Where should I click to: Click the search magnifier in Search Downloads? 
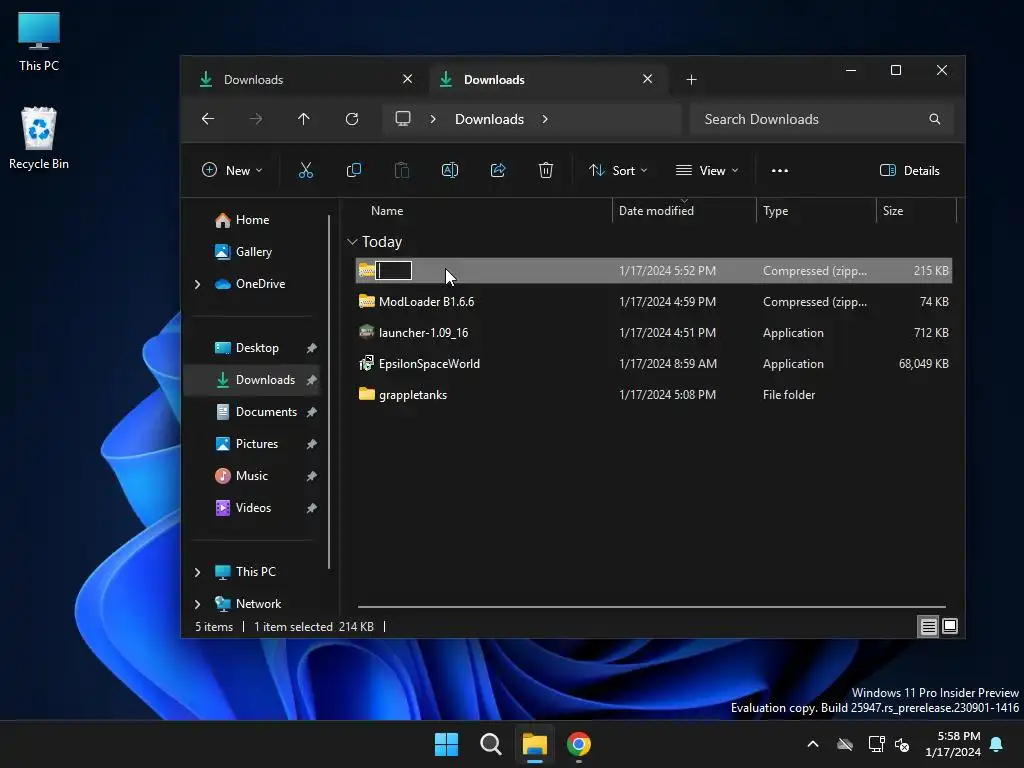click(935, 119)
